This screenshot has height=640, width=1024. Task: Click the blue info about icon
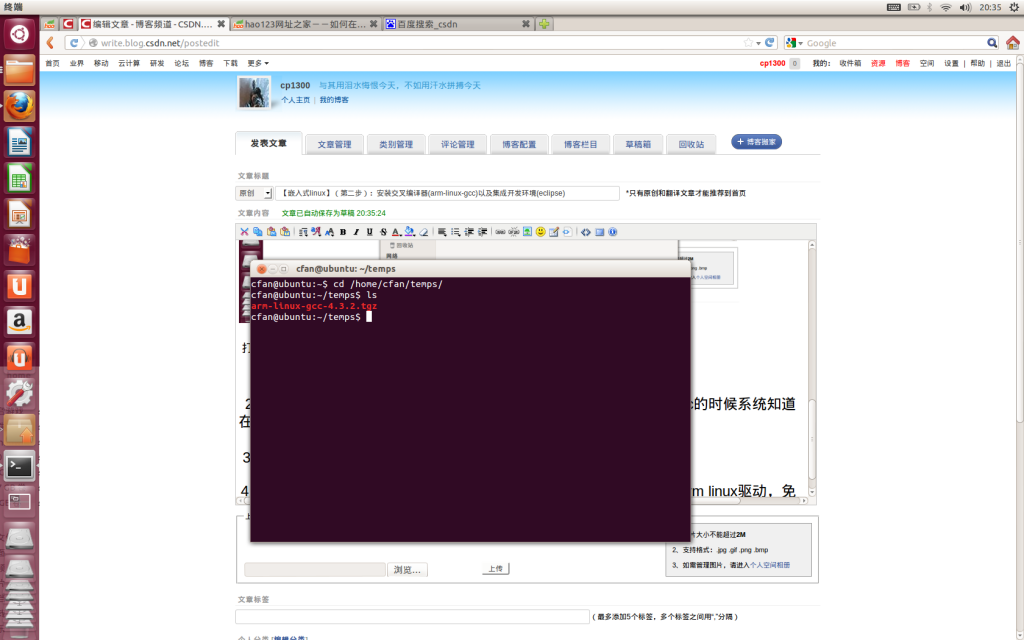[x=613, y=232]
